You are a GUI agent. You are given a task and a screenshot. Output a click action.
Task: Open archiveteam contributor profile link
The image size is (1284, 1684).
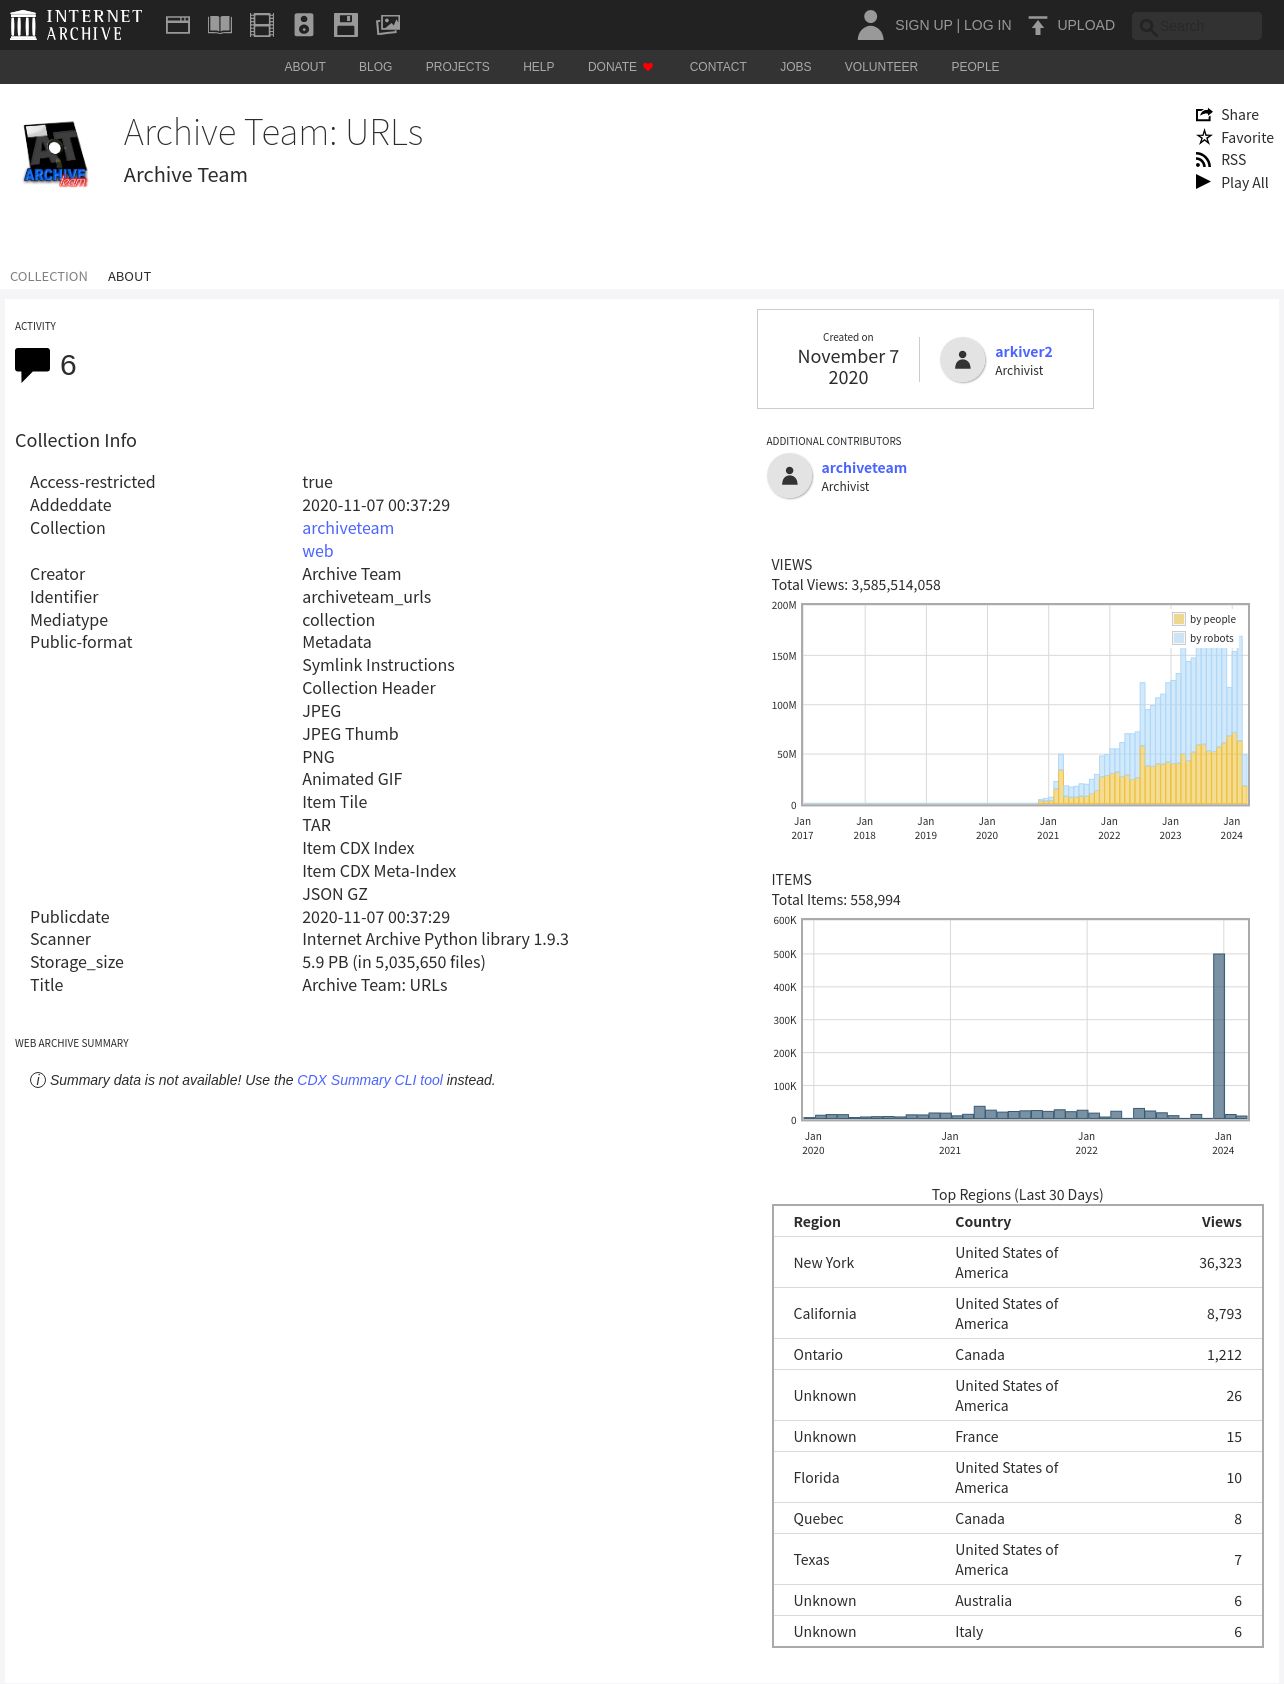864,468
